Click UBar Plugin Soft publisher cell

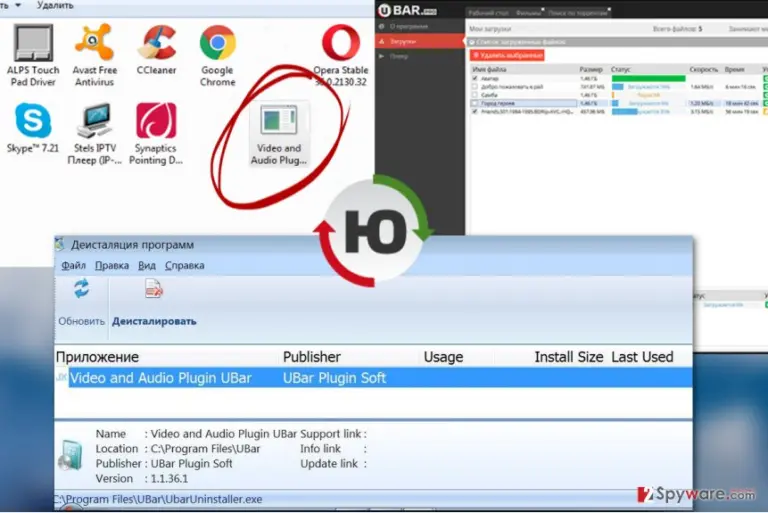[335, 378]
